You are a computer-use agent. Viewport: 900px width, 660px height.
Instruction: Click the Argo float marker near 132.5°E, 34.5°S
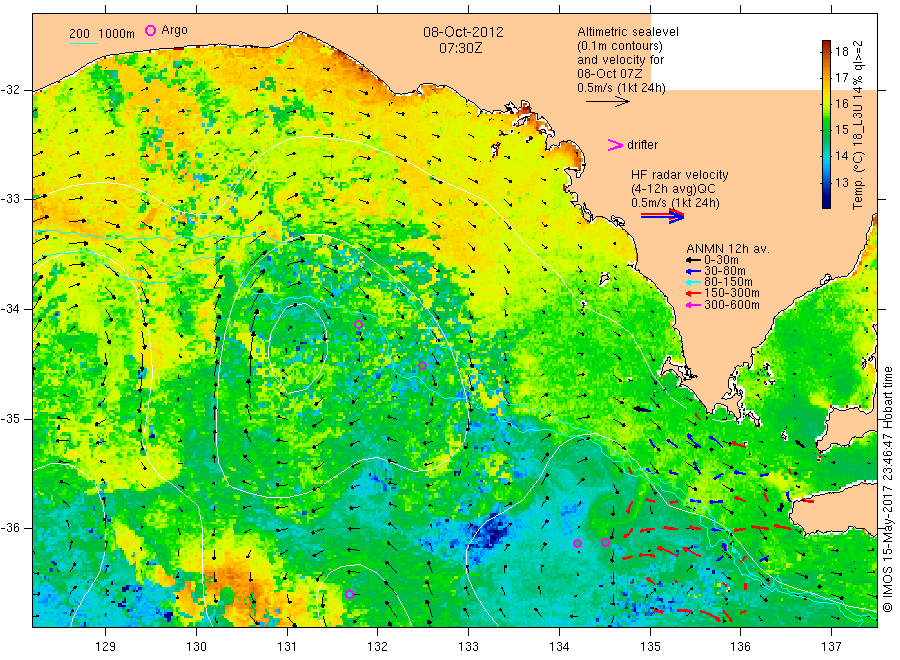coord(422,366)
